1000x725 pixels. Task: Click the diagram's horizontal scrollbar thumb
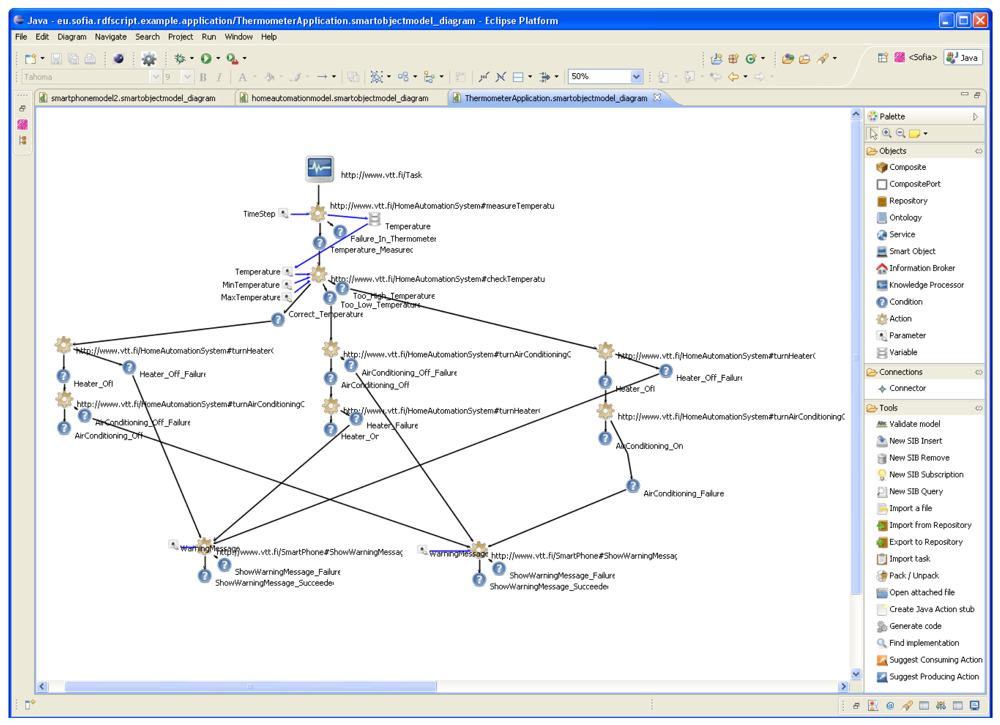pos(236,687)
